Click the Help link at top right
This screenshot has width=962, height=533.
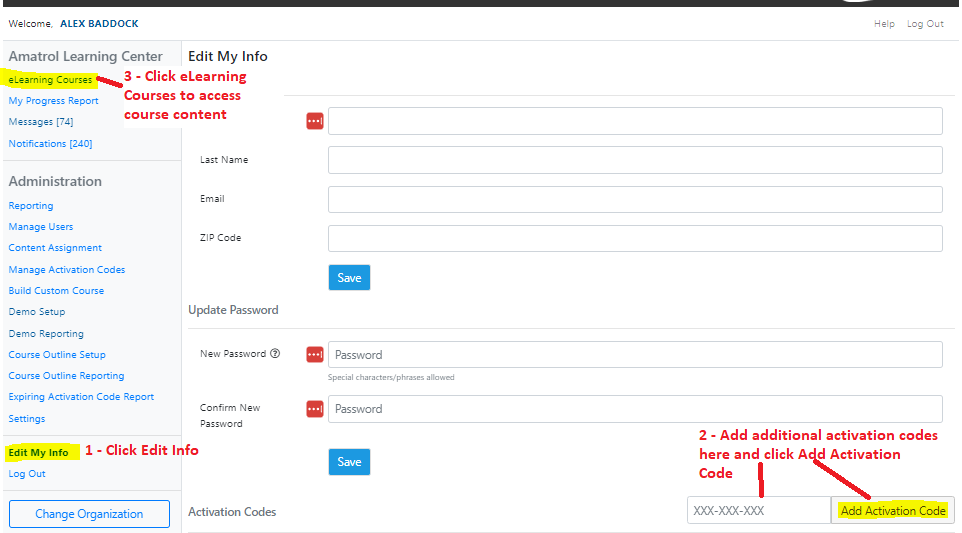click(884, 24)
